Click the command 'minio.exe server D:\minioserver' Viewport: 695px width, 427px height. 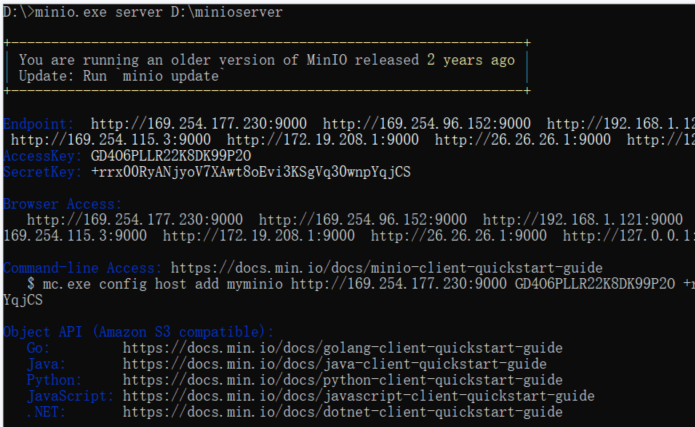coord(159,12)
